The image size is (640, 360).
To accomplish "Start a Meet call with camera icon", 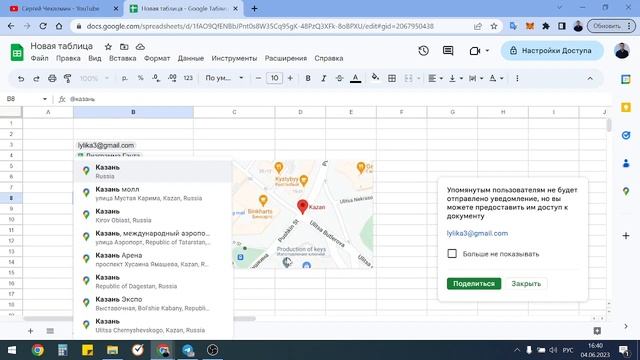I will click(x=475, y=51).
